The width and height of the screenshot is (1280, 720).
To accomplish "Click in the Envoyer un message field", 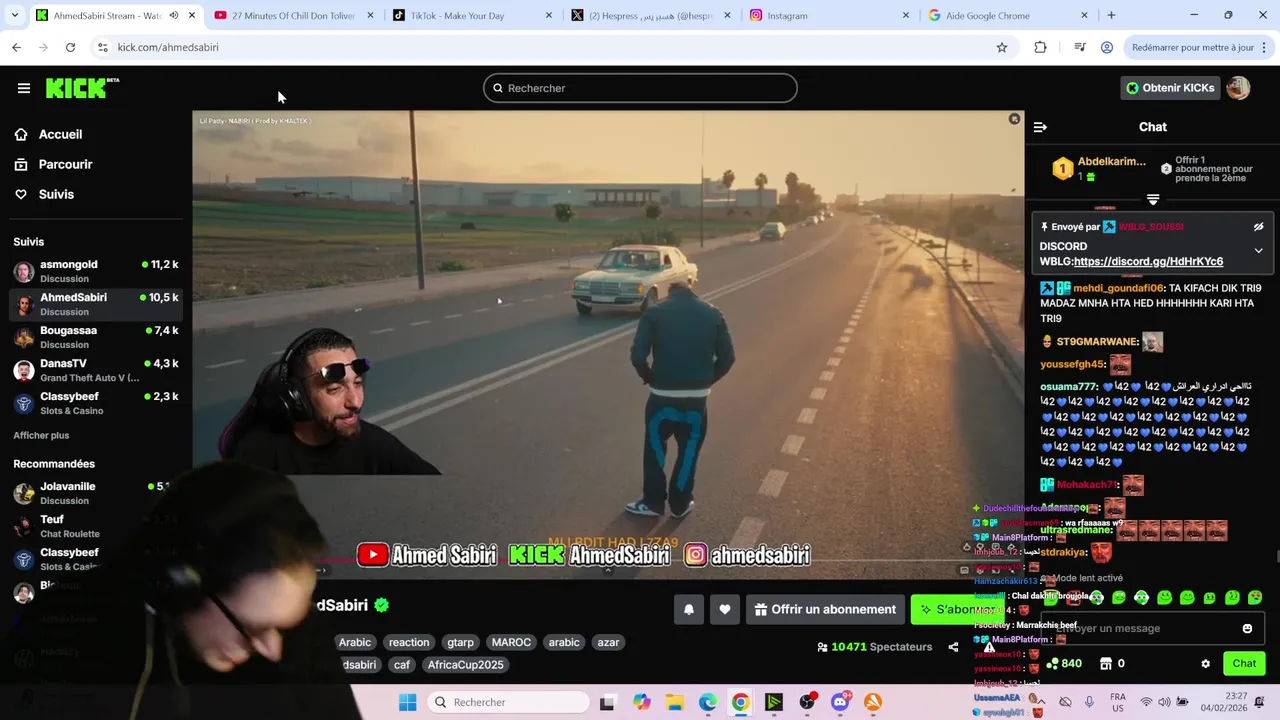I will (x=1140, y=628).
